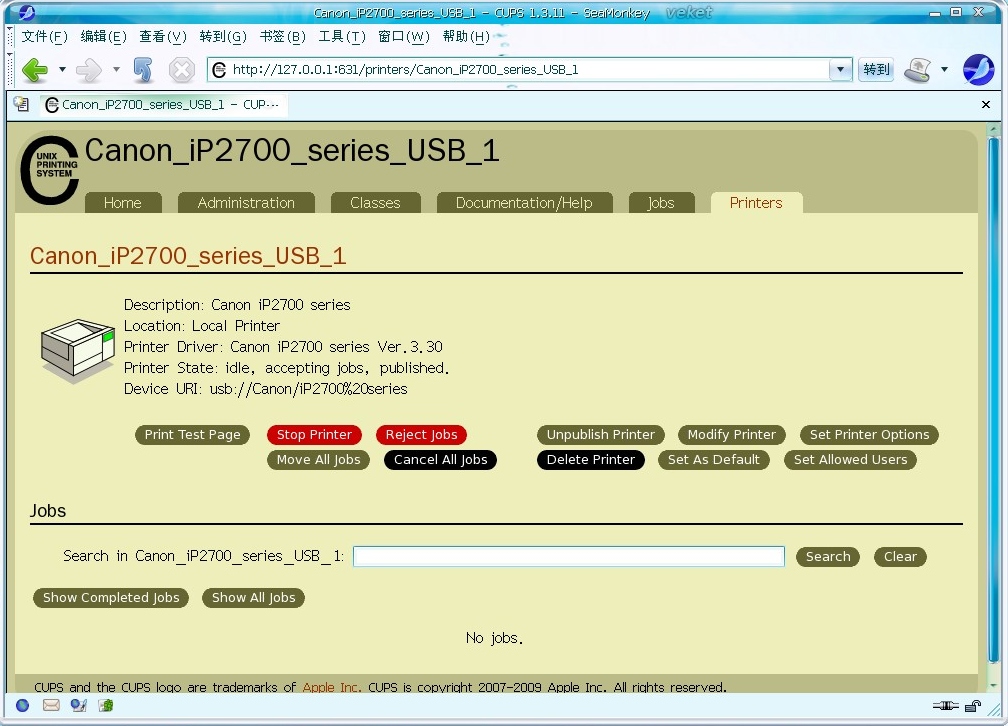Screen dimensions: 1008x726
Task: Open the 书签(B) menu
Action: click(x=282, y=37)
